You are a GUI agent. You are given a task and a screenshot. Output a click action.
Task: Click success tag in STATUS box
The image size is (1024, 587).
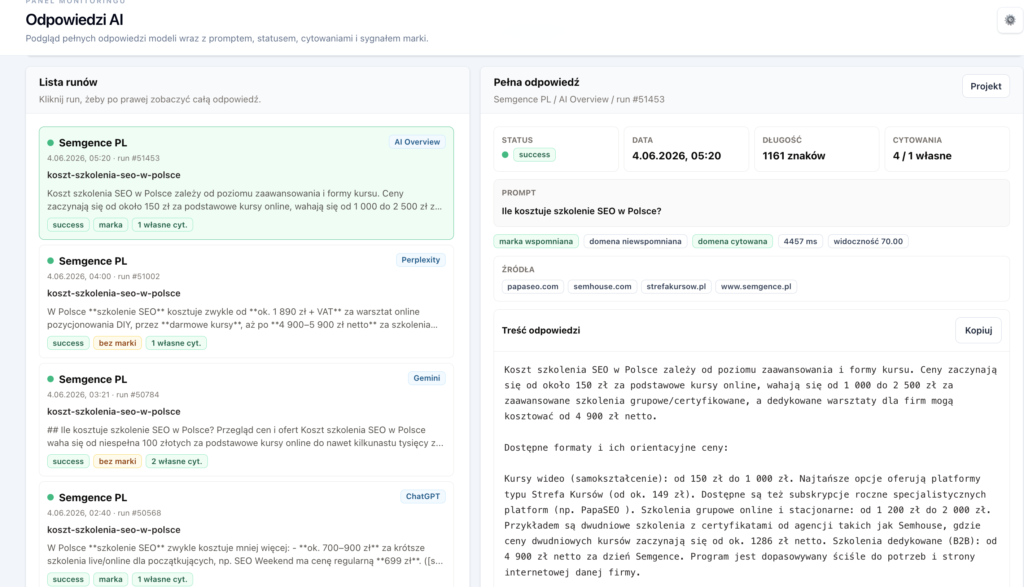coord(534,155)
